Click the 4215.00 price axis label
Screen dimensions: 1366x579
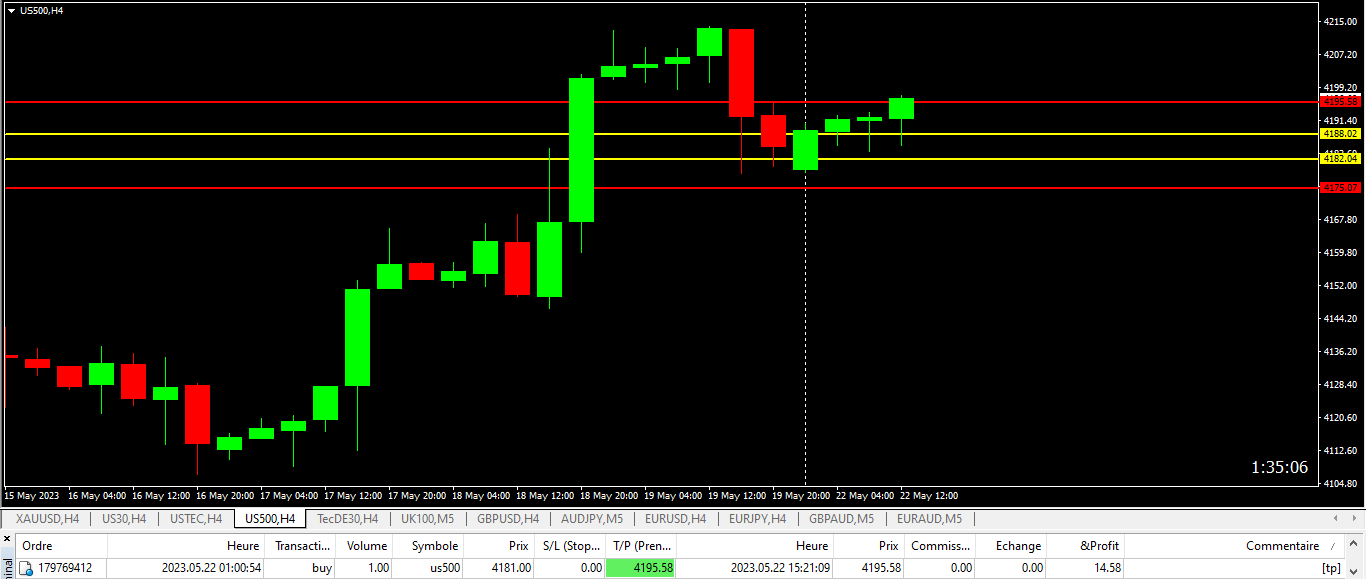tap(1339, 21)
